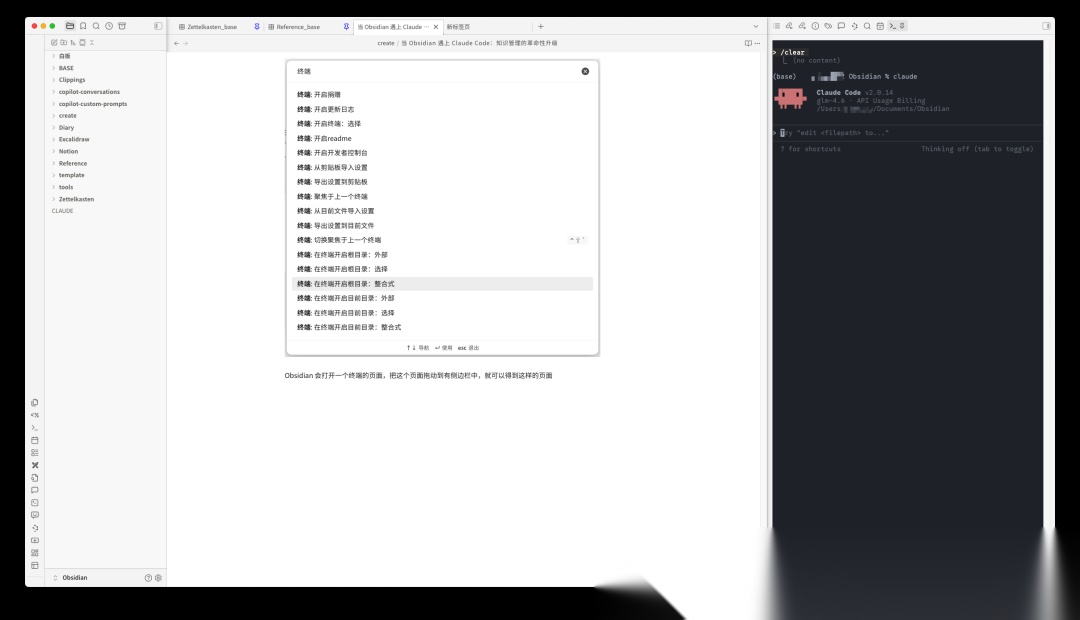Viewport: 1080px width, 620px height.
Task: Collapse all folders in file explorer
Action: pos(92,43)
